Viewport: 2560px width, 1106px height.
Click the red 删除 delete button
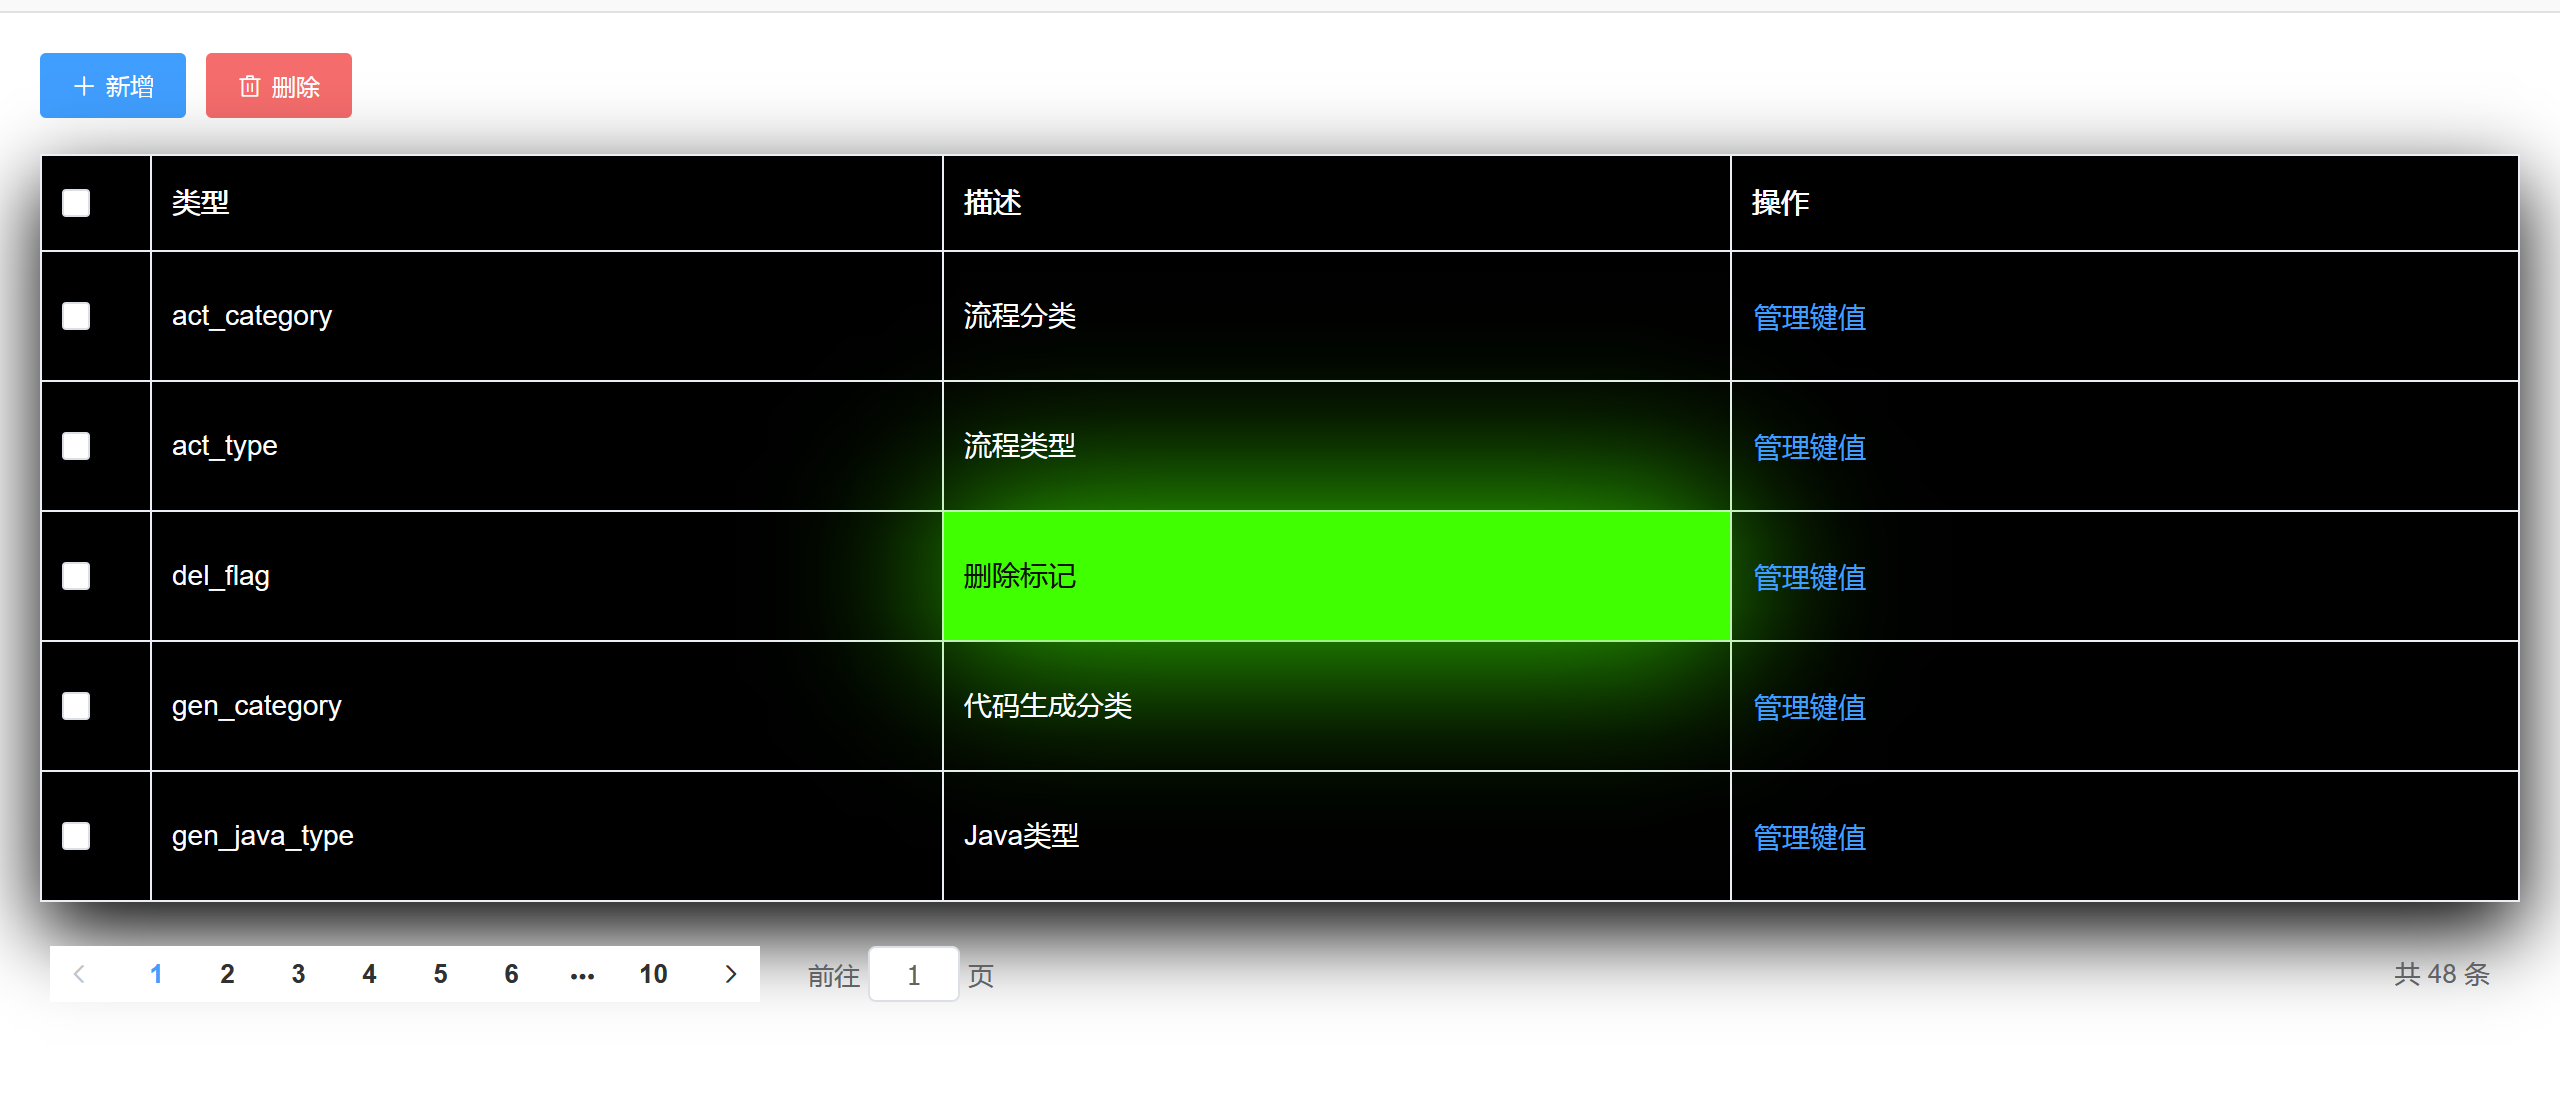pos(279,86)
